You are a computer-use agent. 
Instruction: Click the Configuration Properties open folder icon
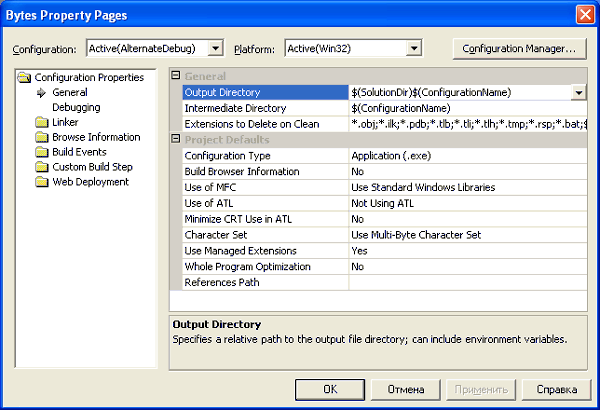click(26, 77)
